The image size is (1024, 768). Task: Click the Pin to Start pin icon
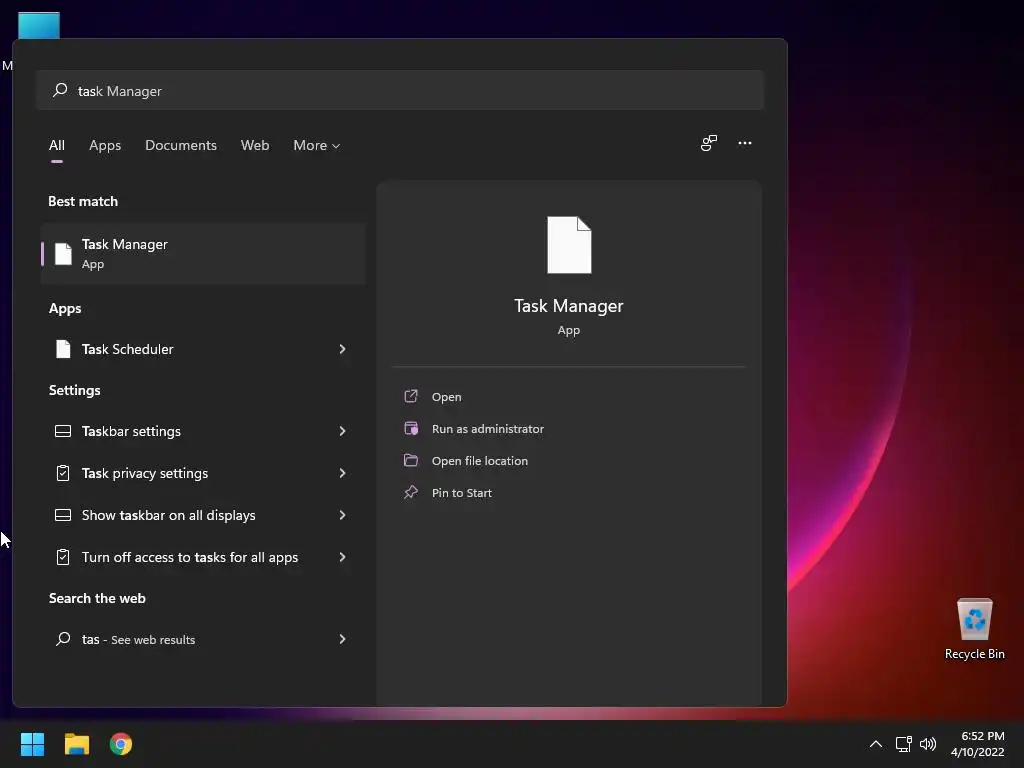[411, 492]
